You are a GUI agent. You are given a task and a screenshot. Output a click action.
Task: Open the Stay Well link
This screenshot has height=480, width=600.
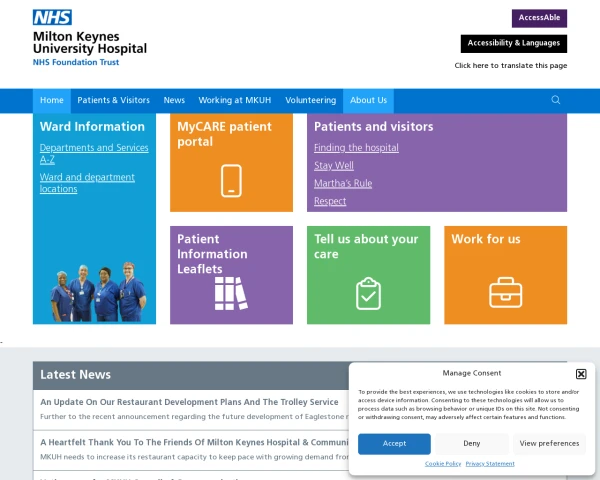[x=334, y=166]
